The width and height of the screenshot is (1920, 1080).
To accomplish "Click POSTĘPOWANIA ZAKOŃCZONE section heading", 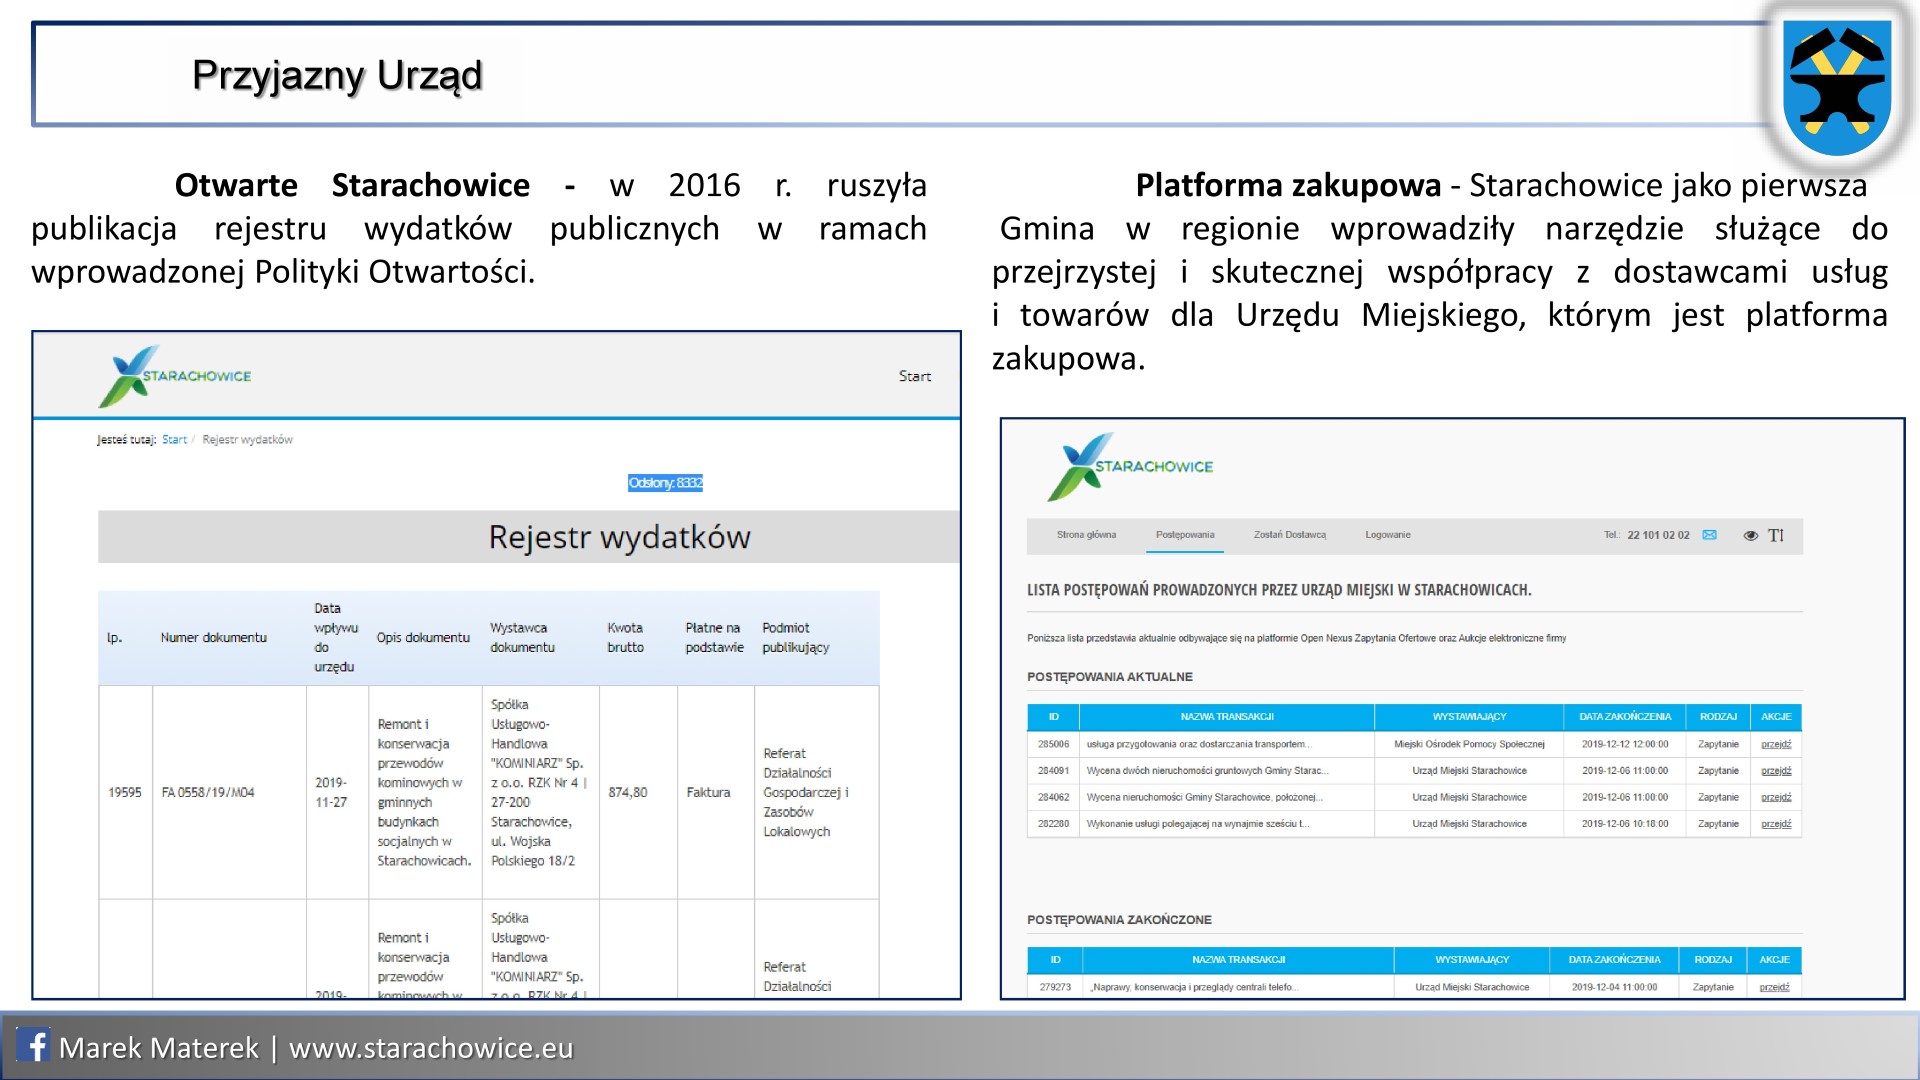I will pos(1119,920).
